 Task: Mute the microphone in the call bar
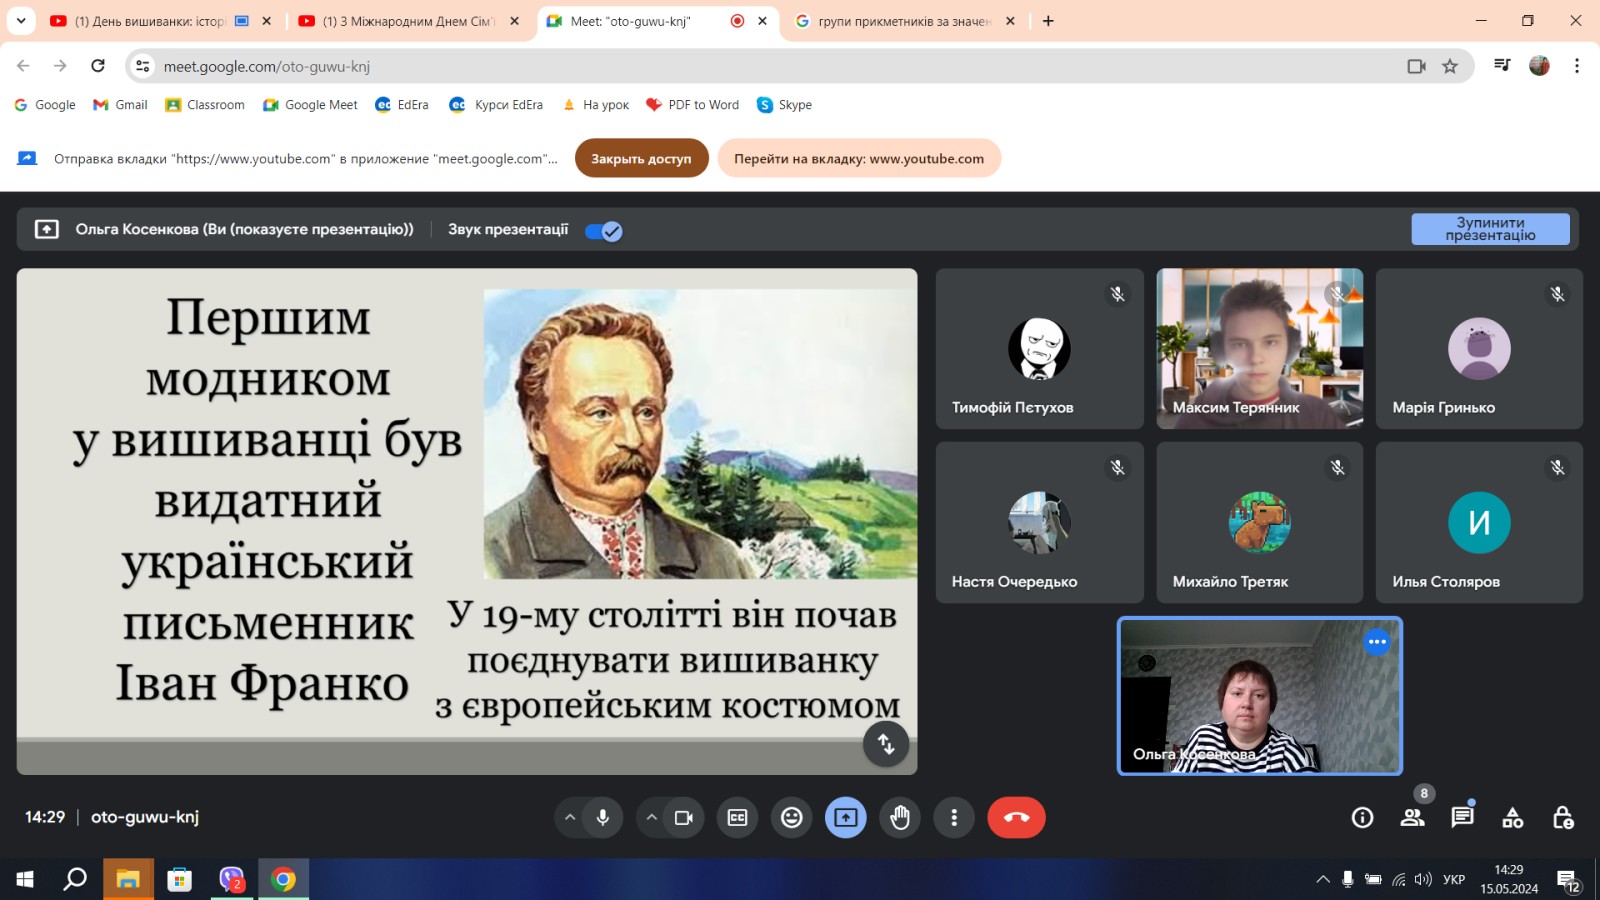click(603, 818)
